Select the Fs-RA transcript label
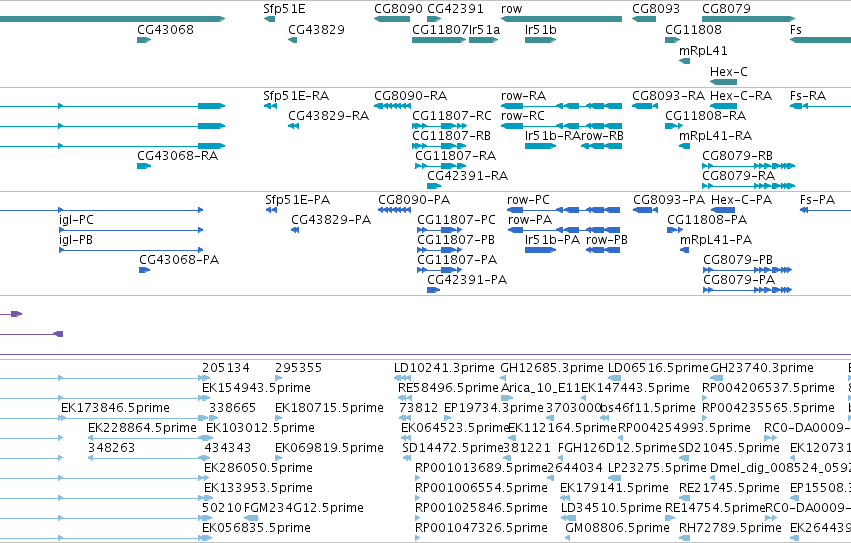Screen dimensions: 851x543 click(808, 96)
